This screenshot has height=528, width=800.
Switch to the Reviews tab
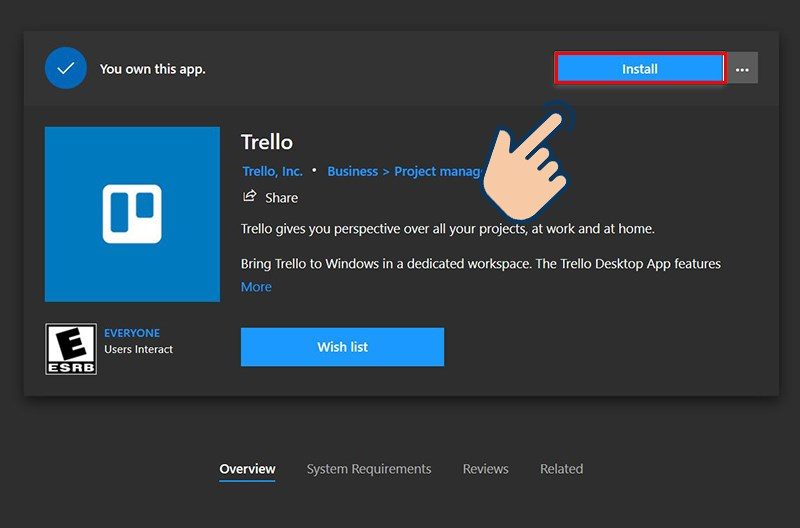click(x=485, y=468)
